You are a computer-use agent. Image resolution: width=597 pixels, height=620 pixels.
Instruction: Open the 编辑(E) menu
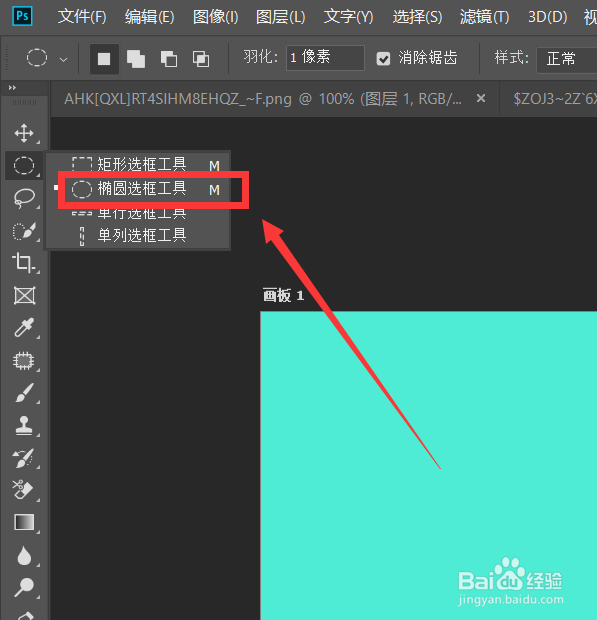click(149, 17)
